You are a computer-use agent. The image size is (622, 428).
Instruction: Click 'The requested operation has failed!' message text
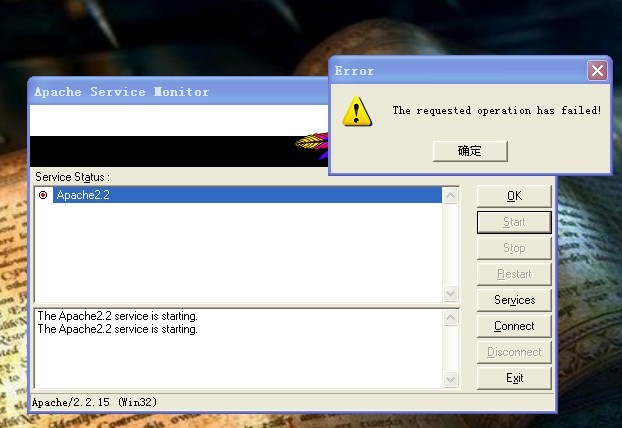(497, 110)
